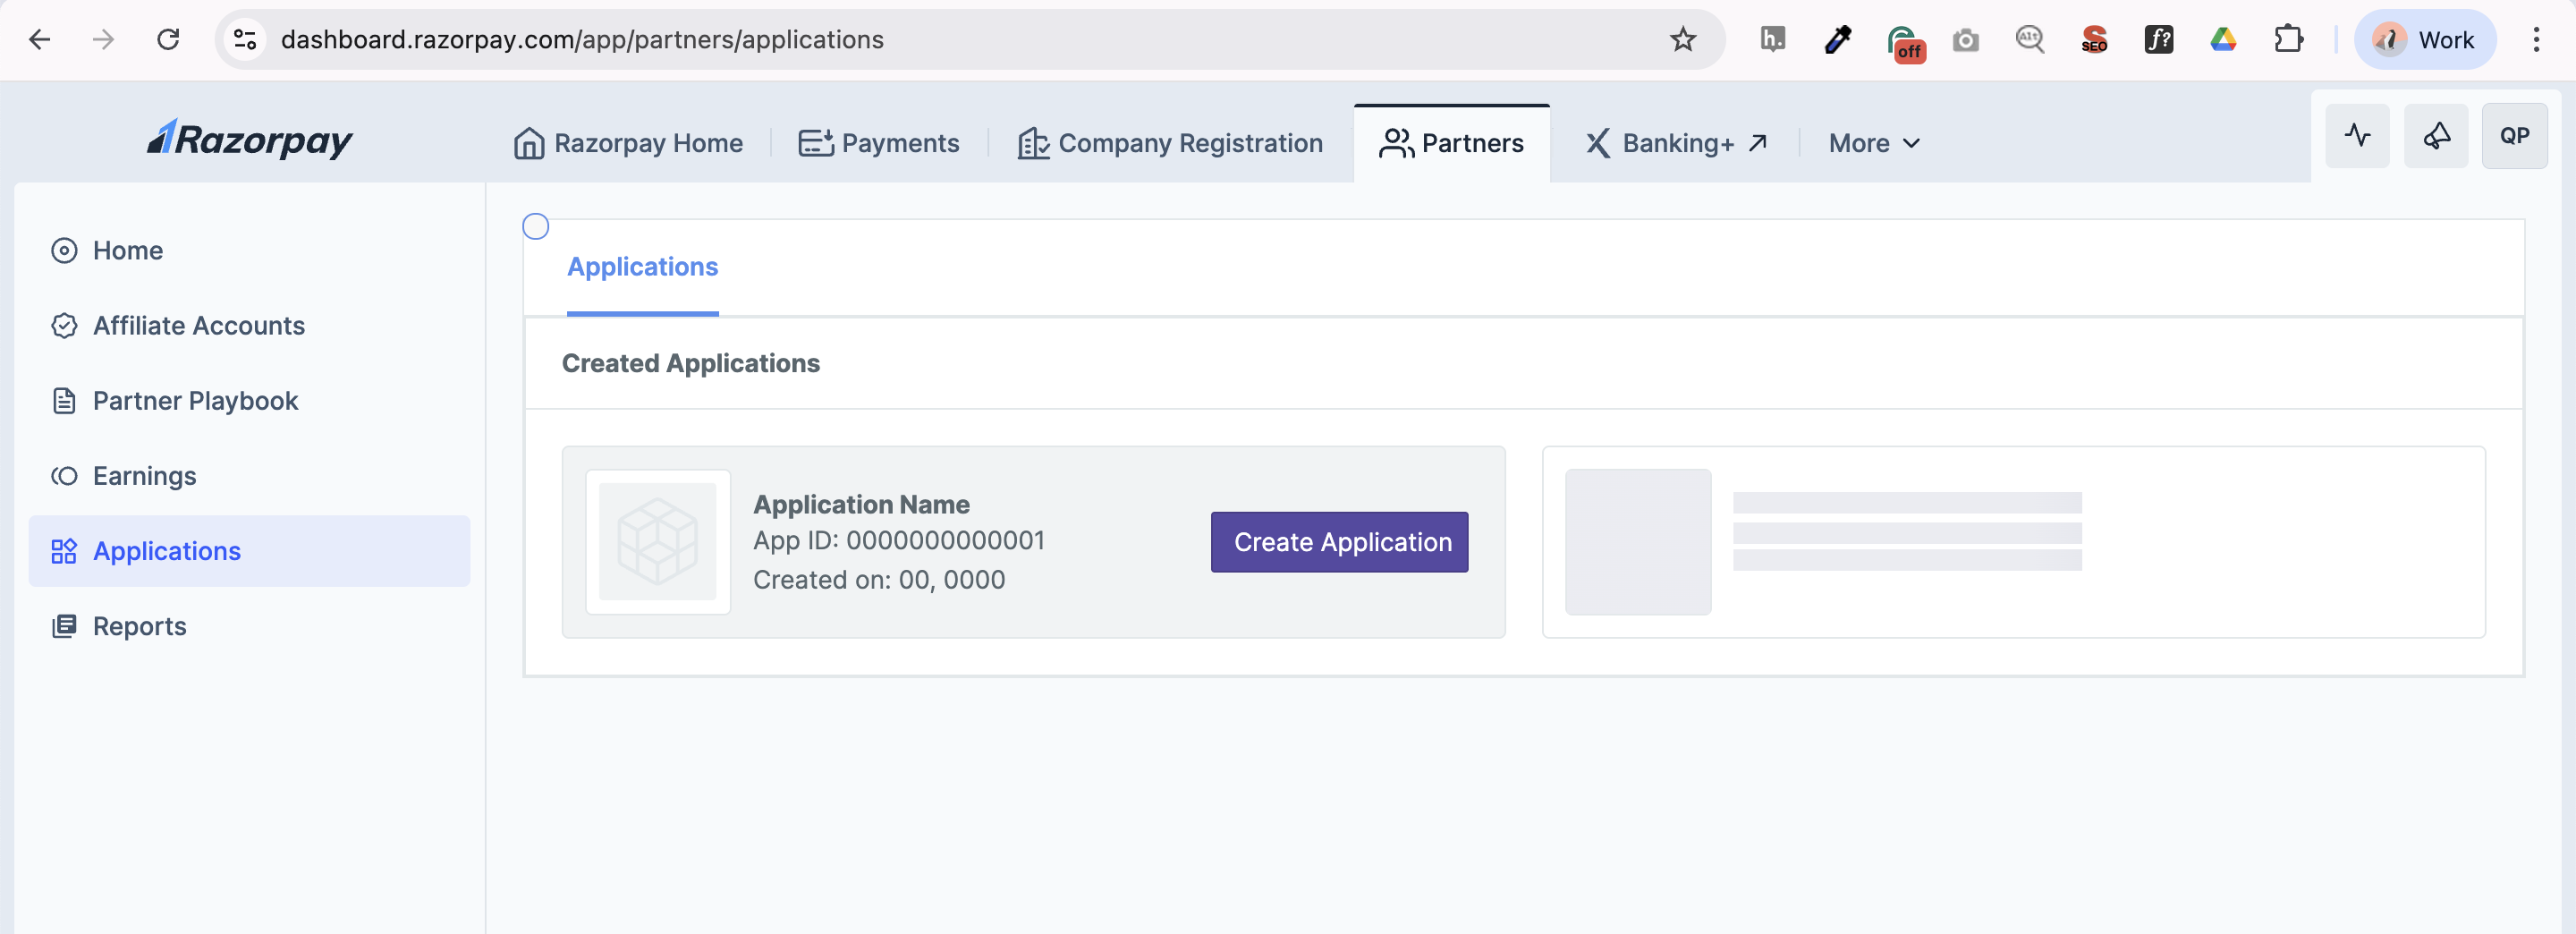Open the QP account avatar menu
The width and height of the screenshot is (2576, 934).
(2514, 135)
